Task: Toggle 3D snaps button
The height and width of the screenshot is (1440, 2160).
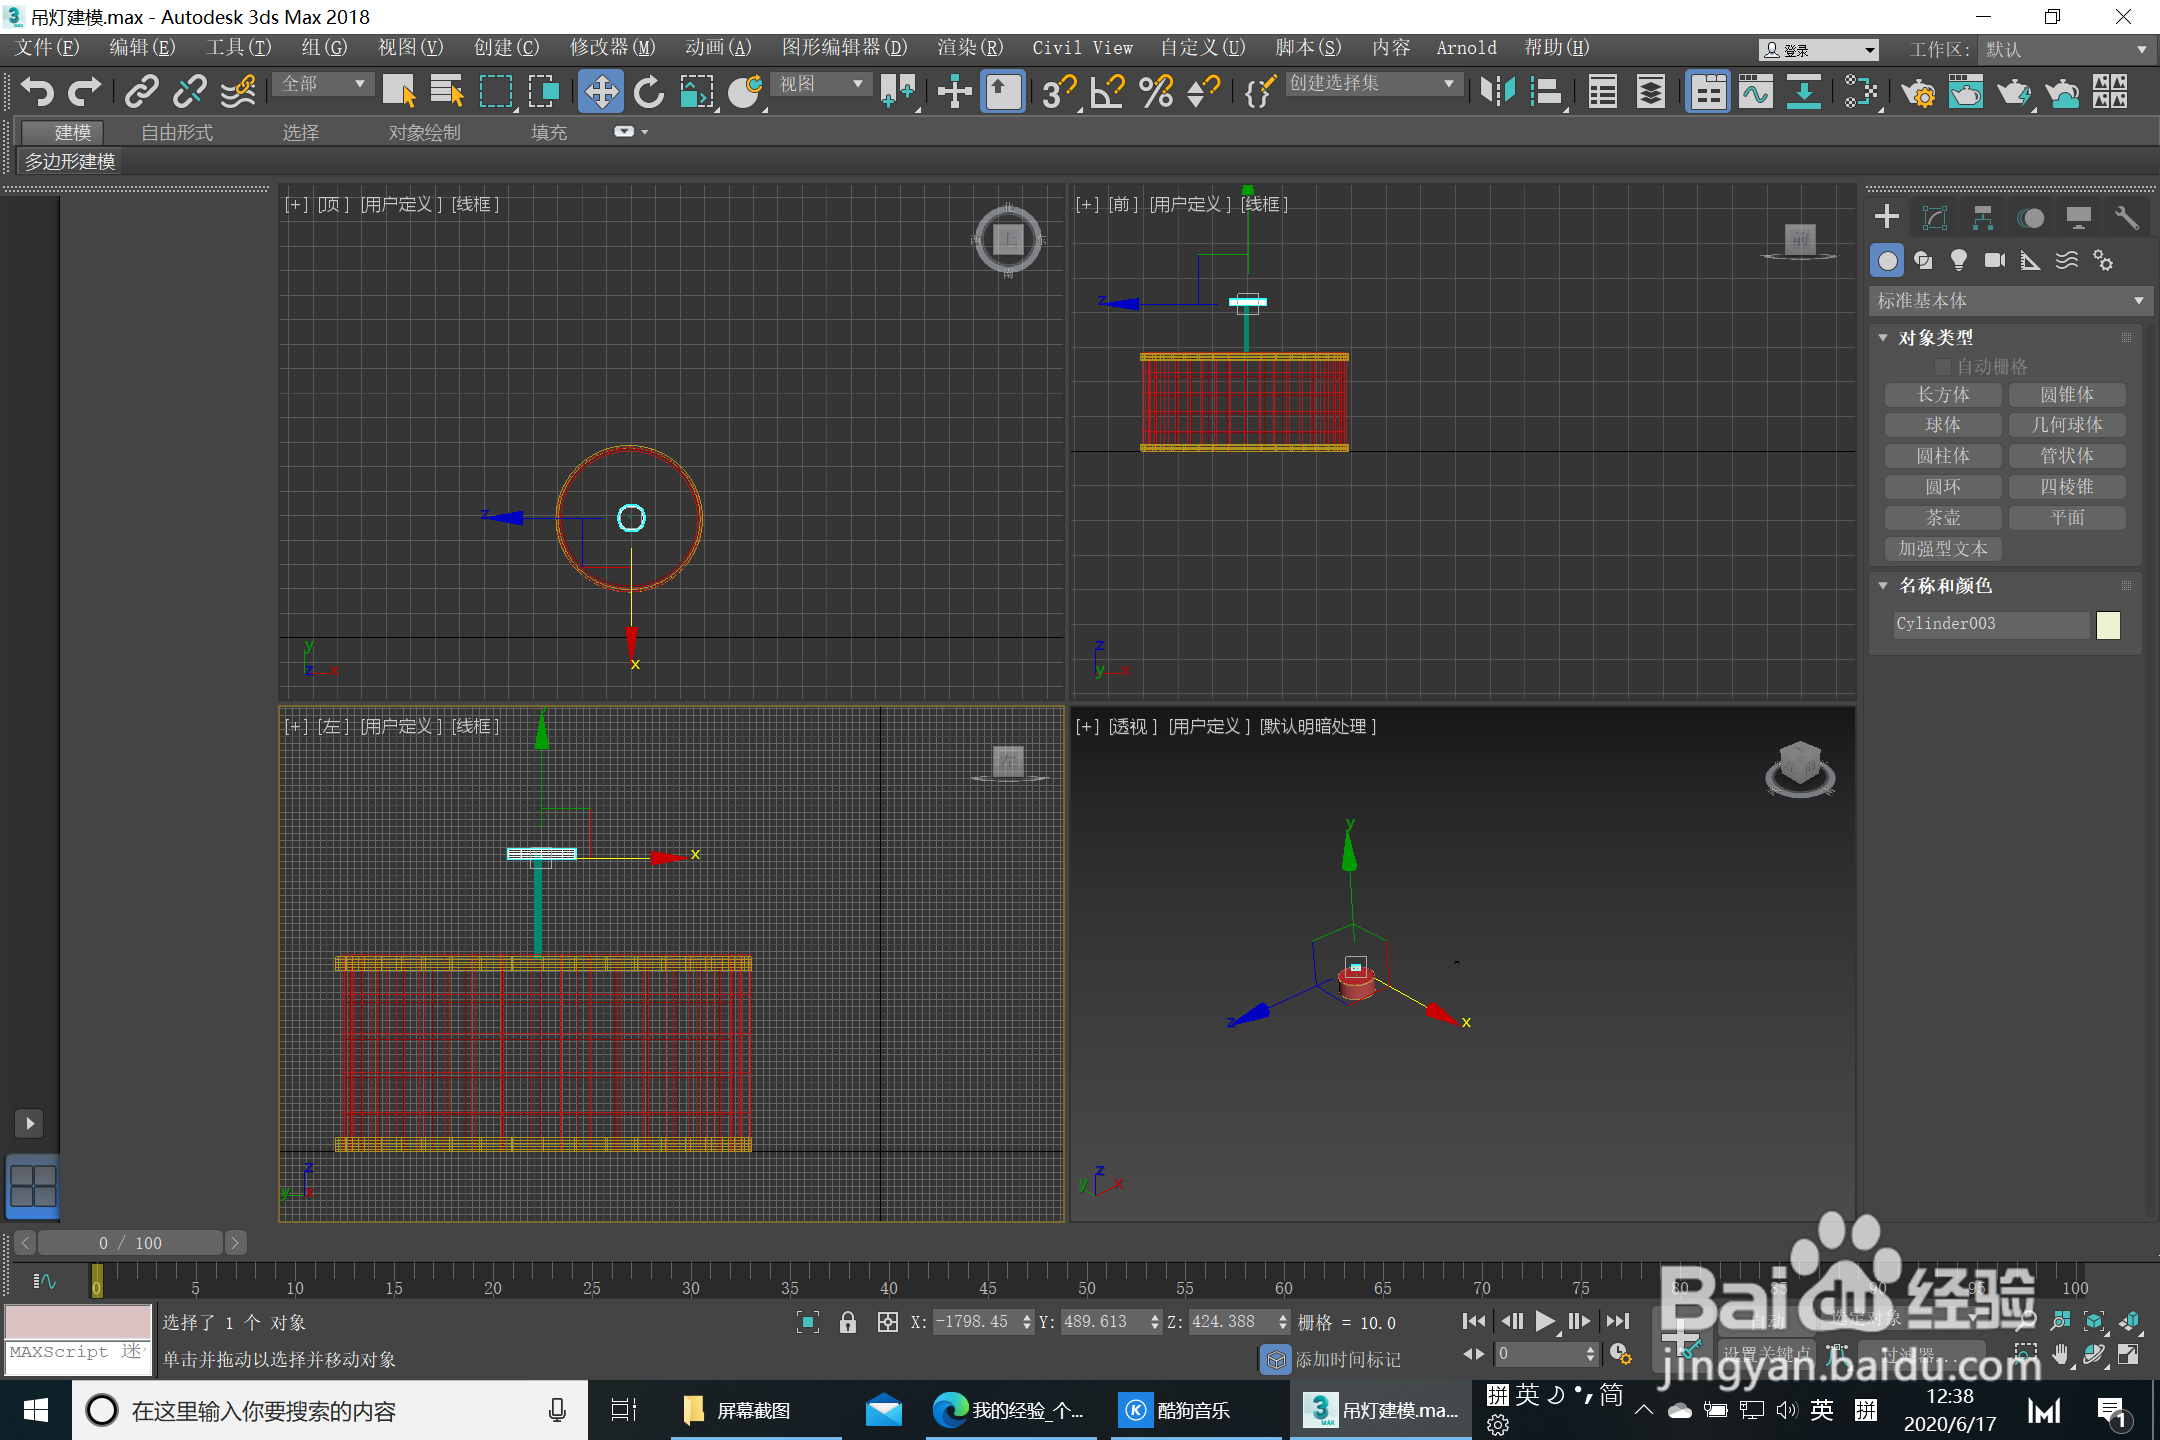Action: click(x=1057, y=92)
